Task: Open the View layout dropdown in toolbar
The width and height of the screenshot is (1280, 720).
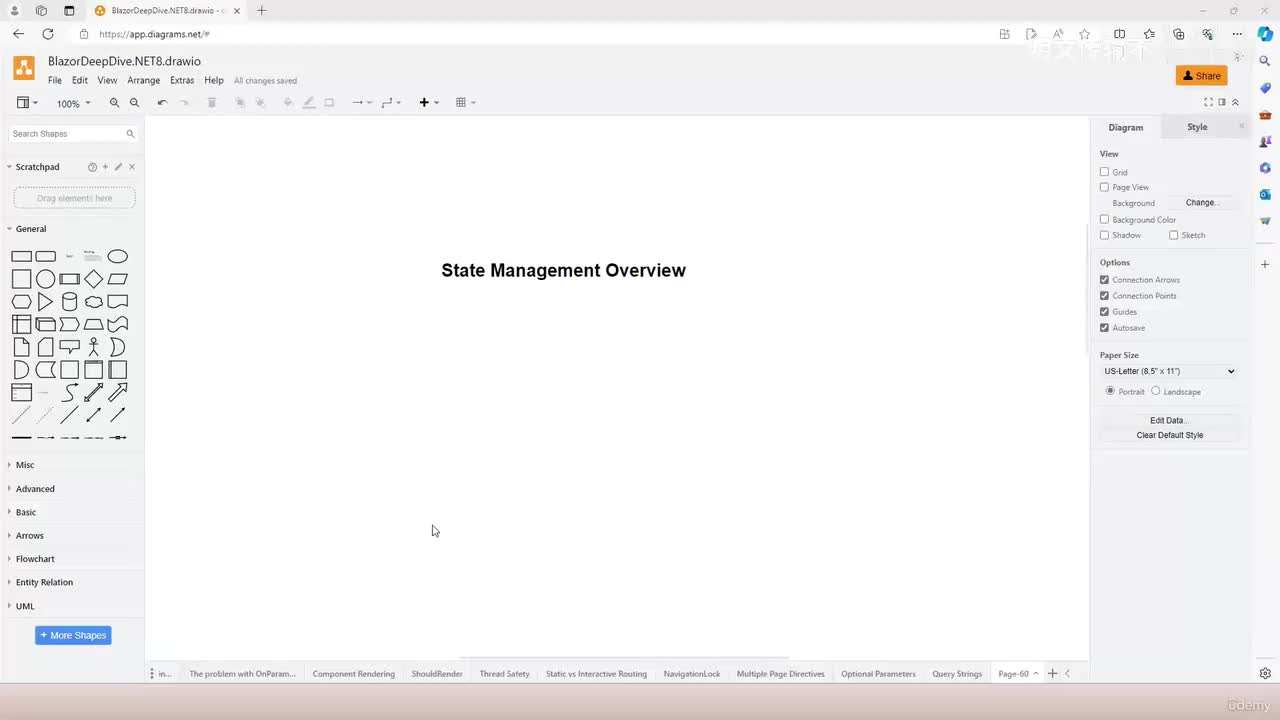Action: coord(27,102)
